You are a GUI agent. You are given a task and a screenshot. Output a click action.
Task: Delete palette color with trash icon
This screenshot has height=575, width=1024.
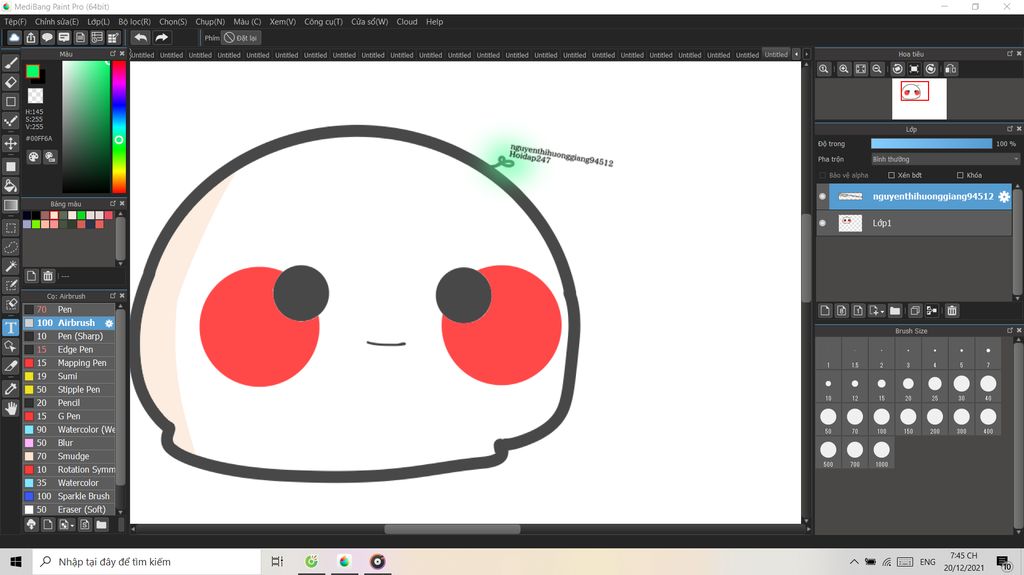(x=48, y=276)
